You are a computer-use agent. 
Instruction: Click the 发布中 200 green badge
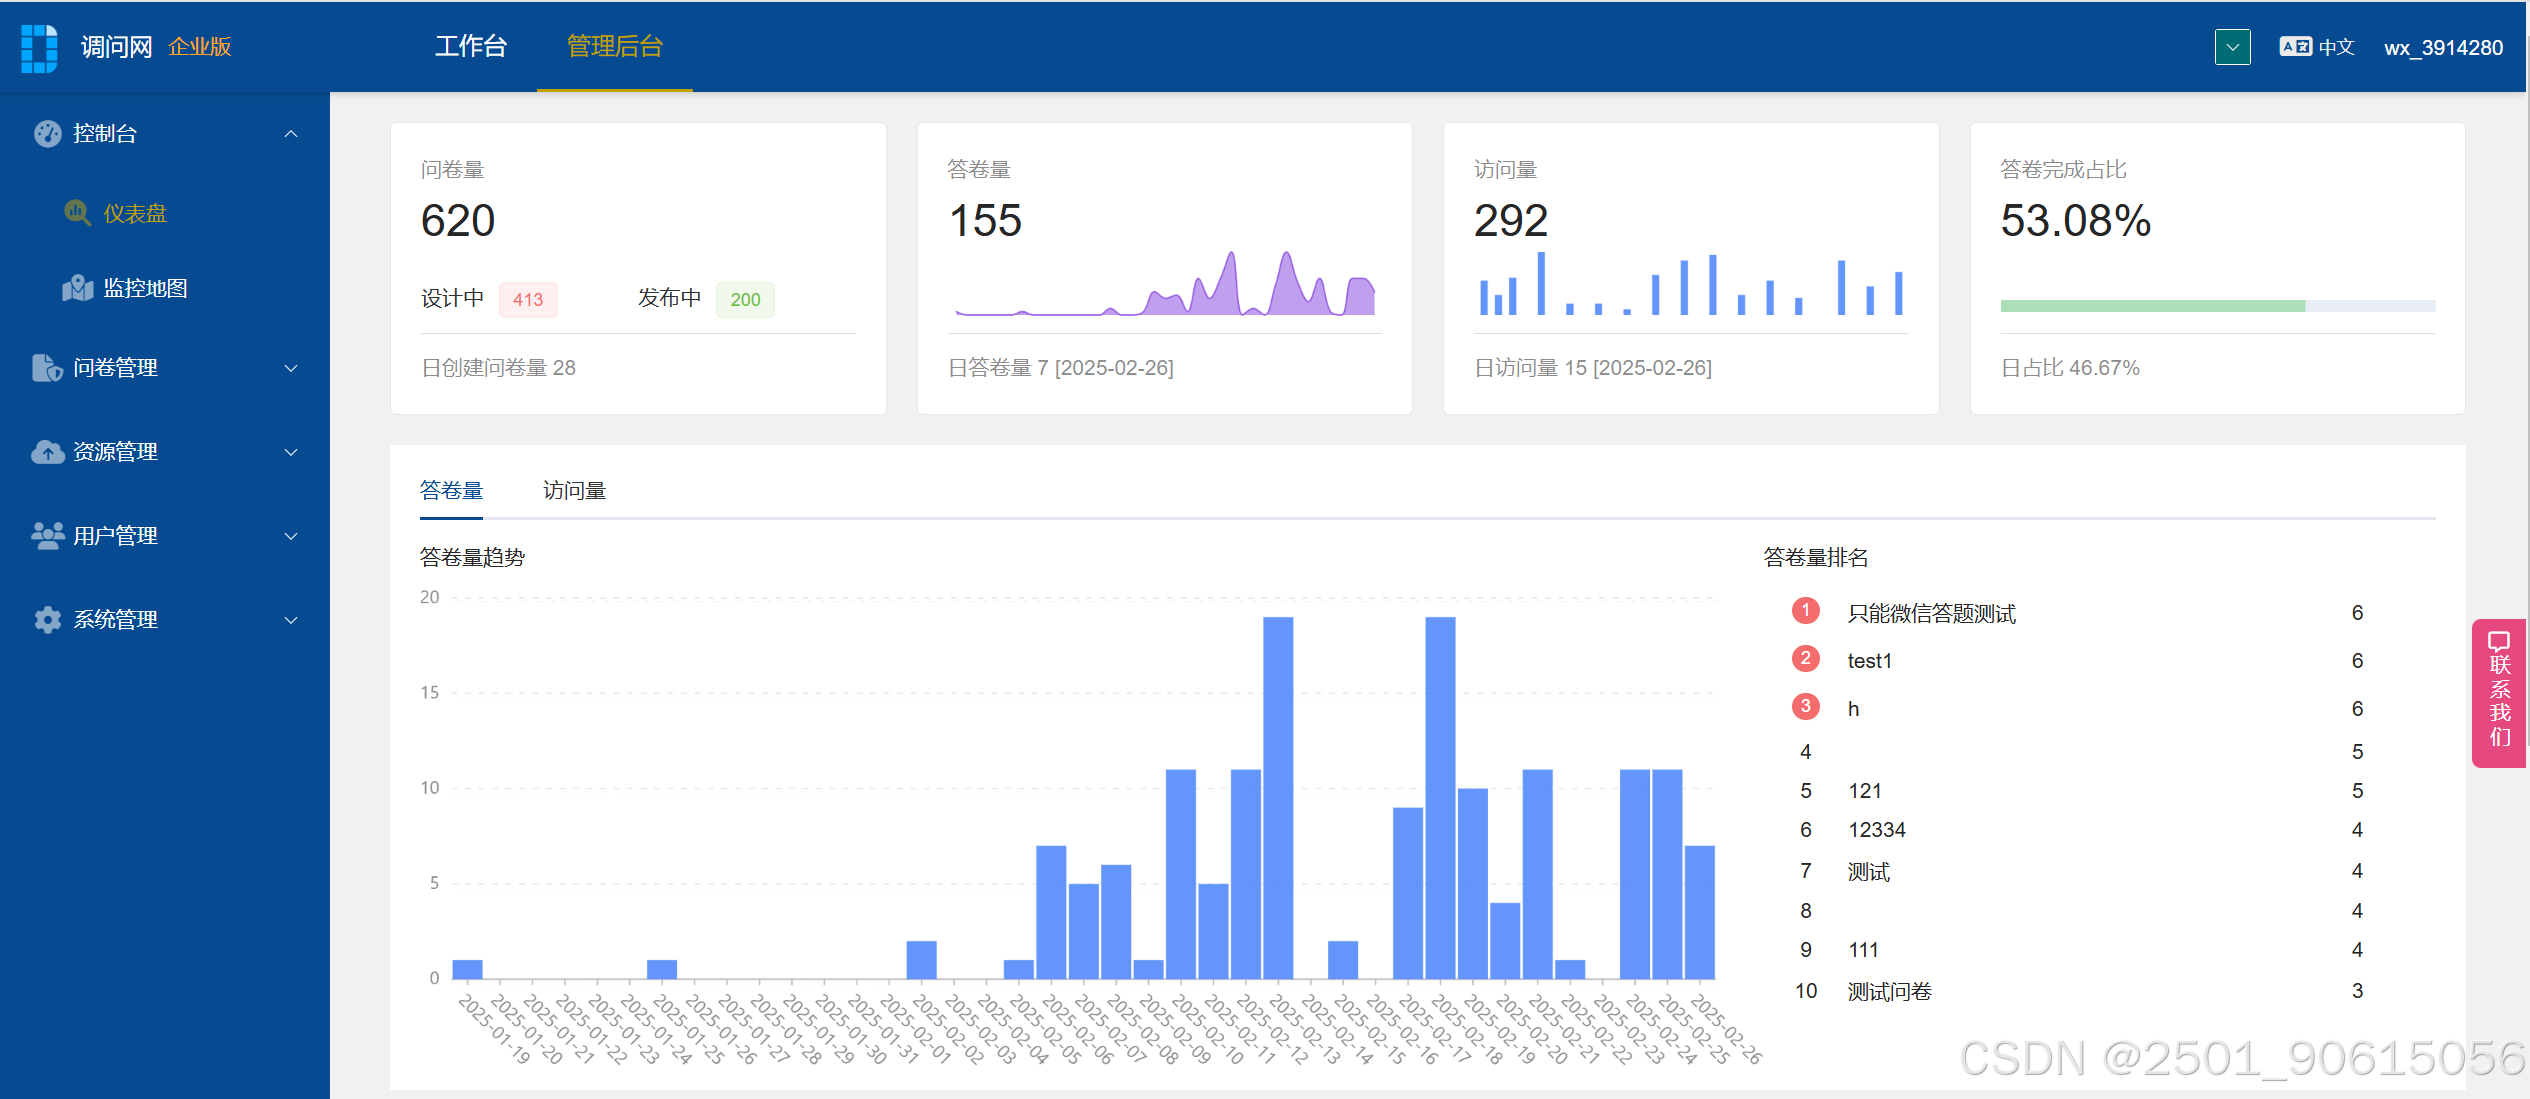(x=745, y=299)
